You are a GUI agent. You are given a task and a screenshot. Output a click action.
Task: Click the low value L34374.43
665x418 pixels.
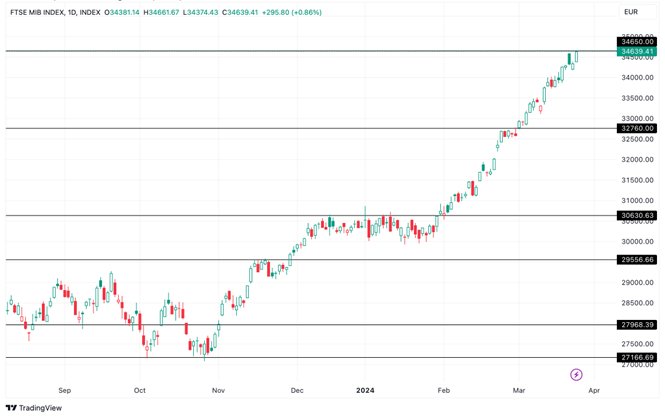[x=201, y=12]
